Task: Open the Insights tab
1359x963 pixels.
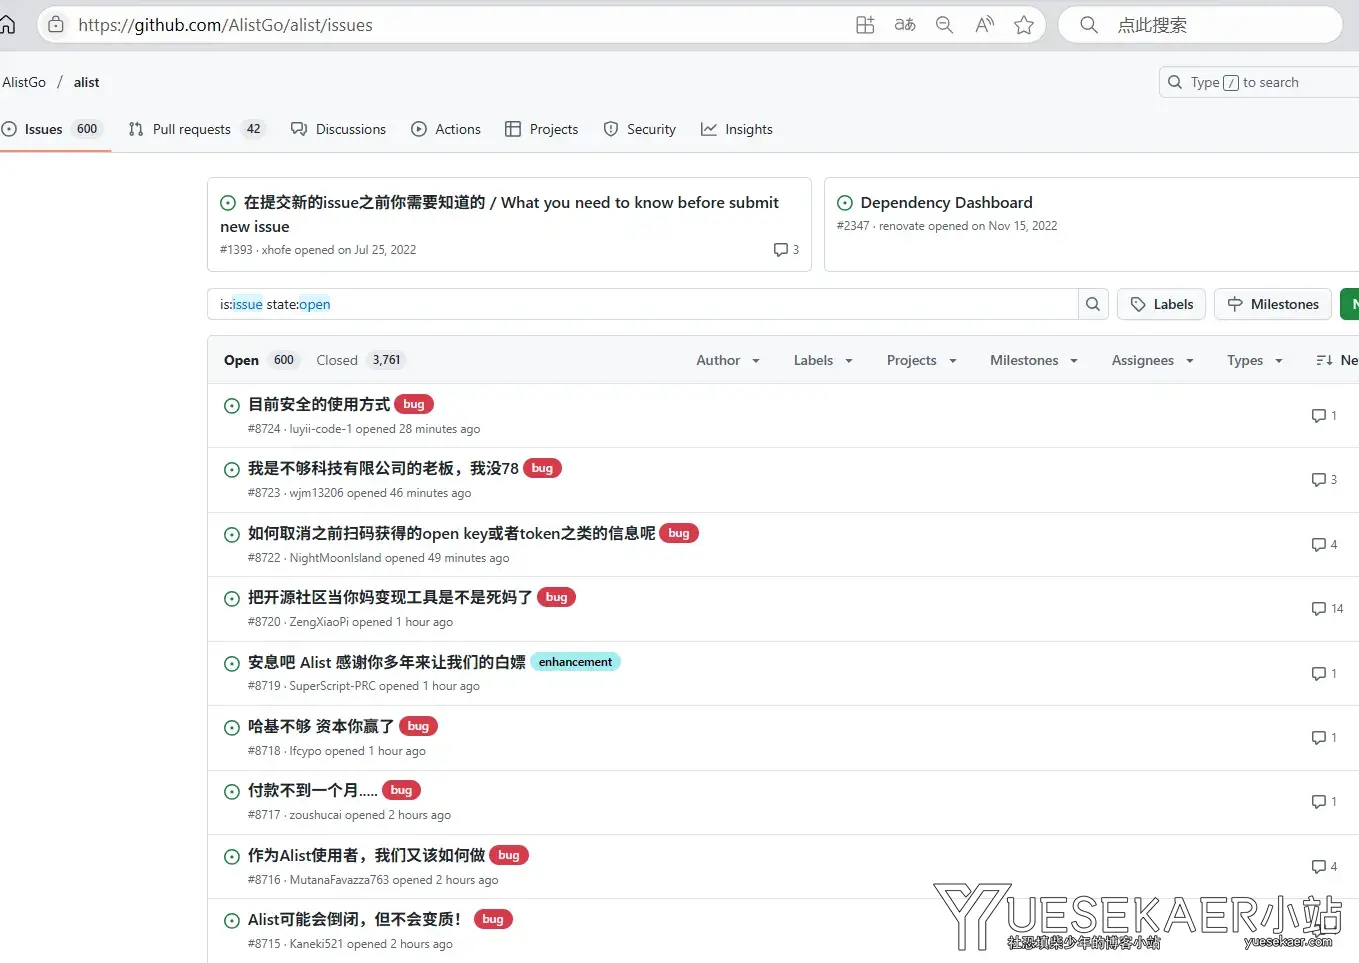Action: pyautogui.click(x=737, y=129)
